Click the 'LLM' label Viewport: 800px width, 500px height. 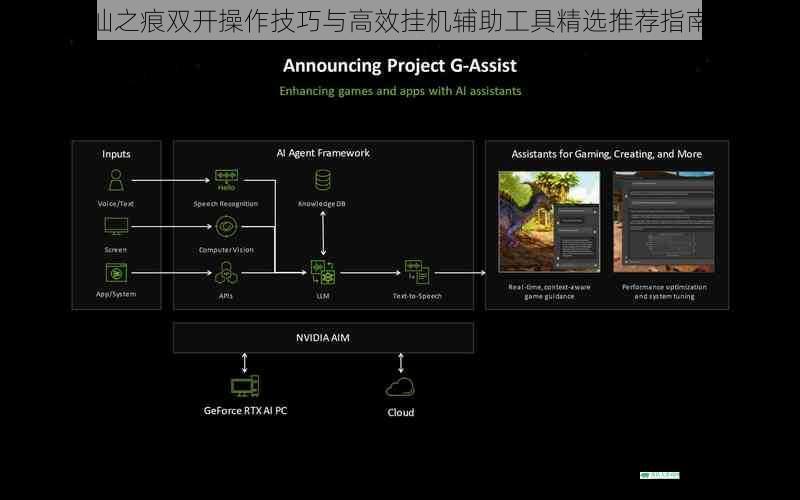coord(323,296)
